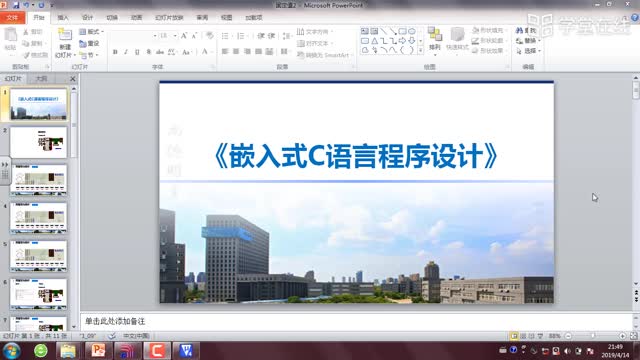Close the slides thumbnail pane
This screenshot has height=360, width=640.
[73, 78]
